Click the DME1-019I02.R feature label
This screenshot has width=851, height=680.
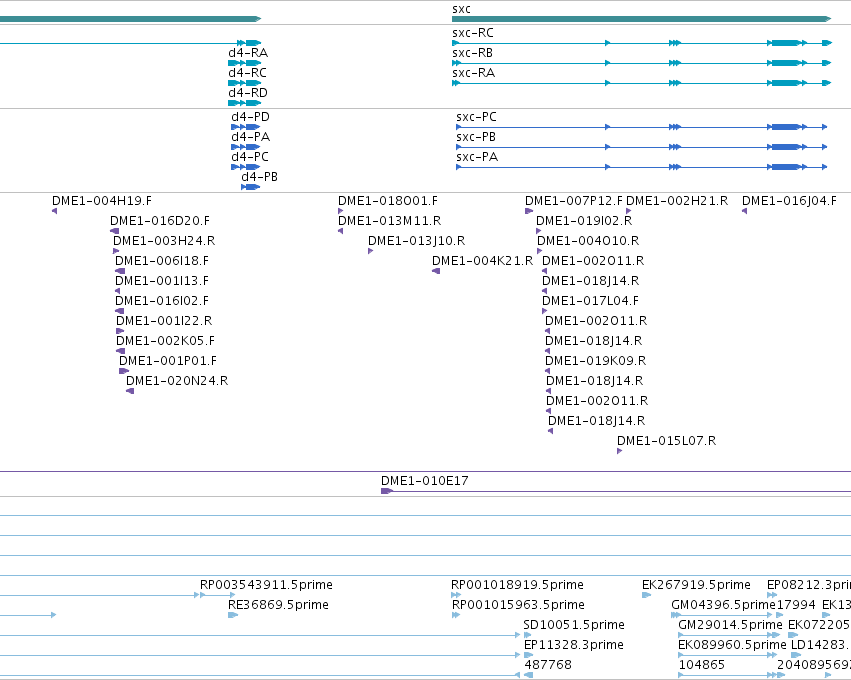pyautogui.click(x=584, y=221)
